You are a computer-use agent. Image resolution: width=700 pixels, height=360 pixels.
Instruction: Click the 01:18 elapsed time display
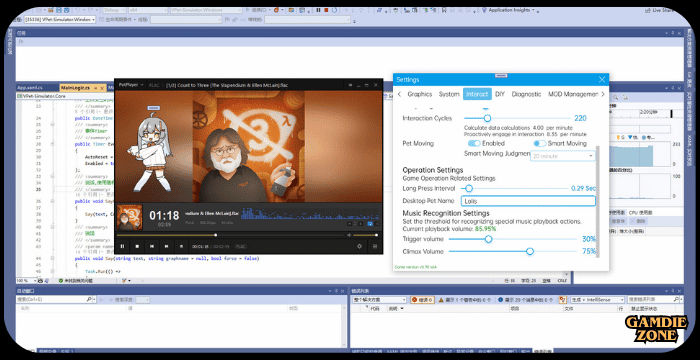coord(164,215)
